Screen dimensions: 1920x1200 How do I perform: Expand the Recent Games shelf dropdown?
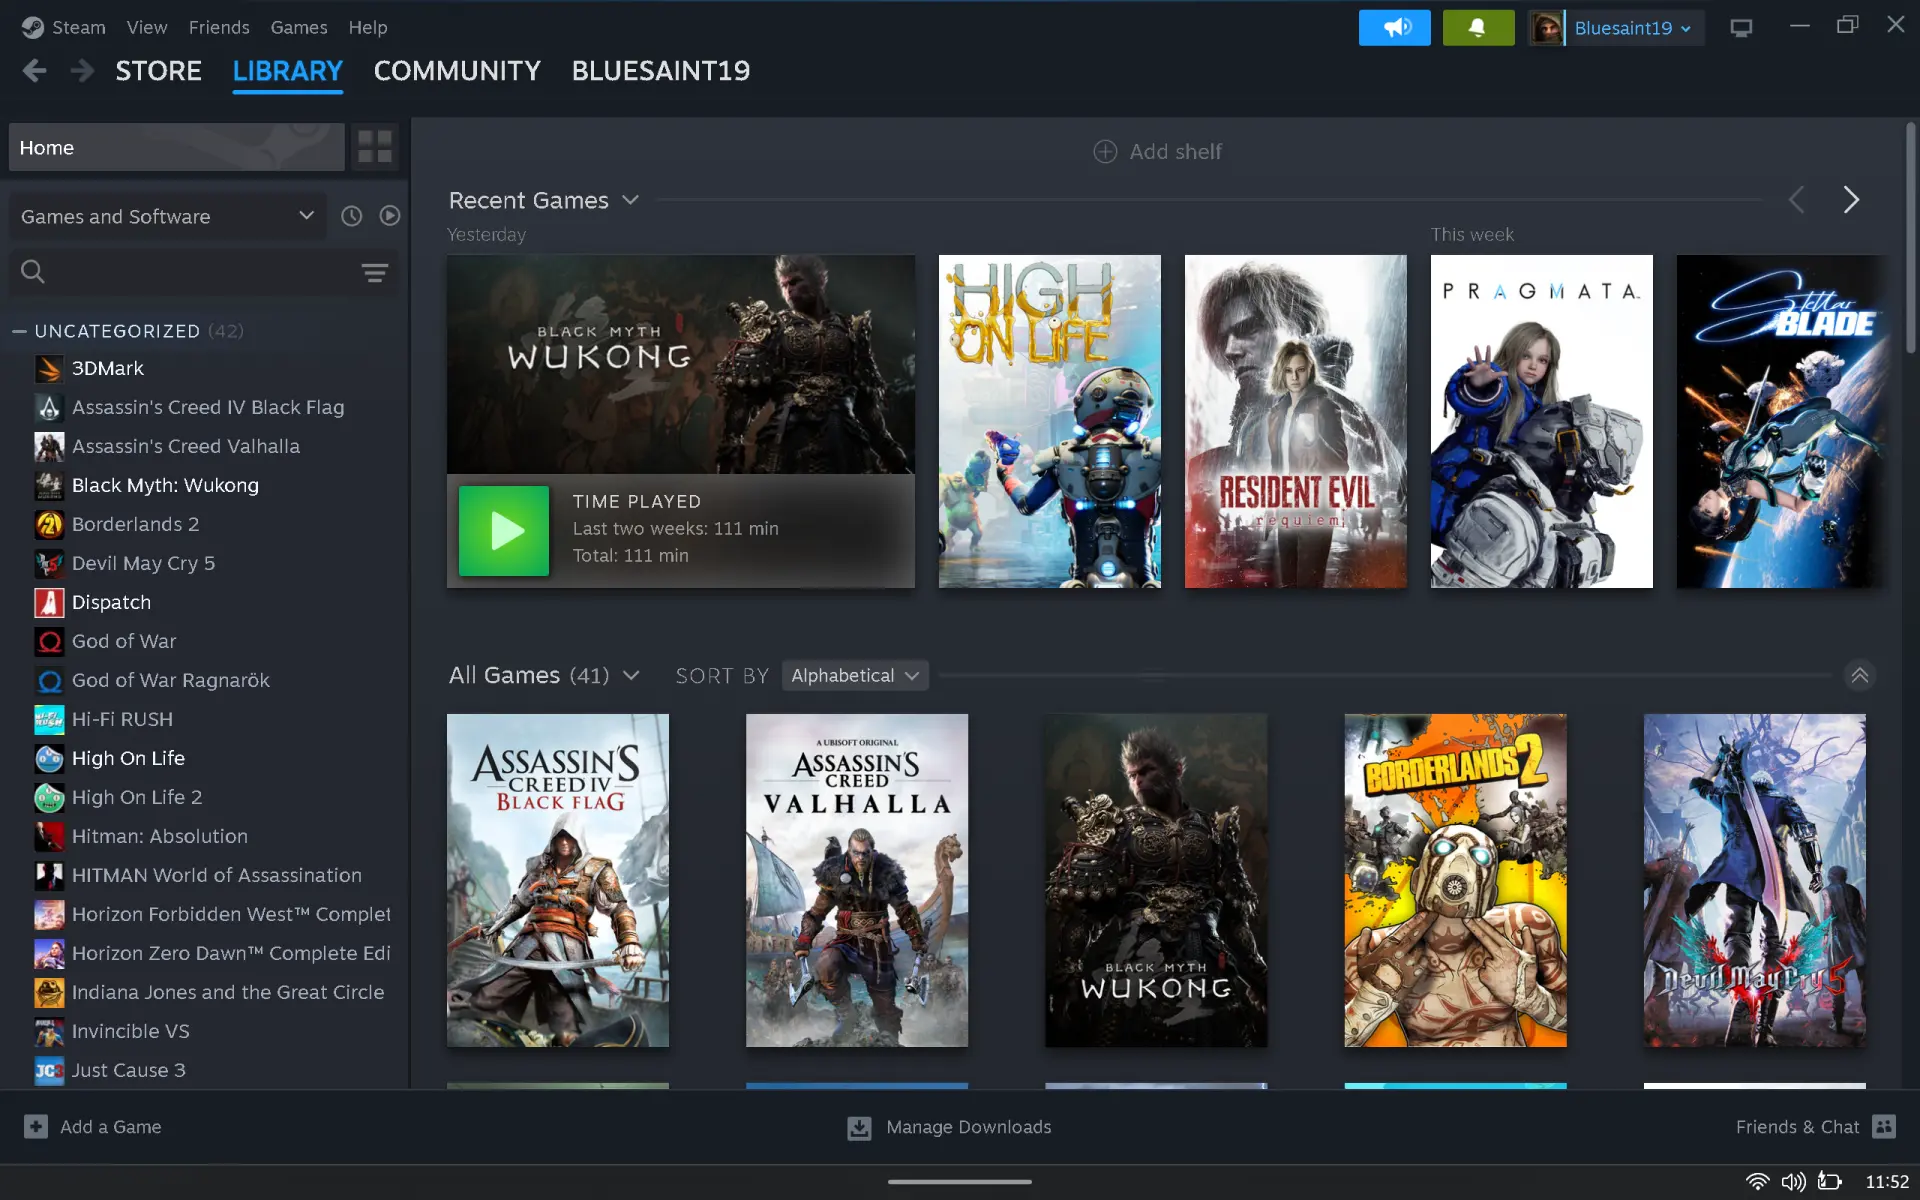pos(630,200)
